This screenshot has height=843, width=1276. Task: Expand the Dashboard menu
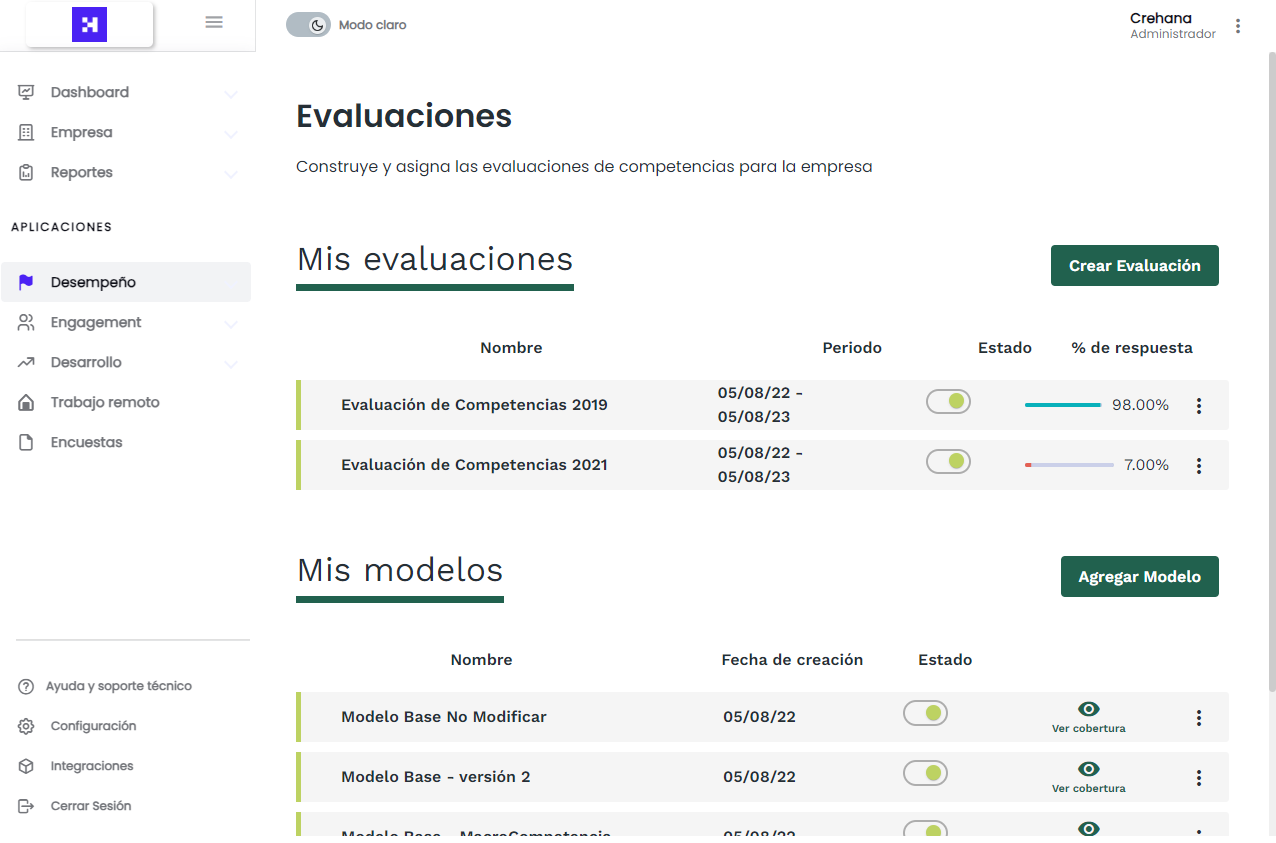click(231, 92)
